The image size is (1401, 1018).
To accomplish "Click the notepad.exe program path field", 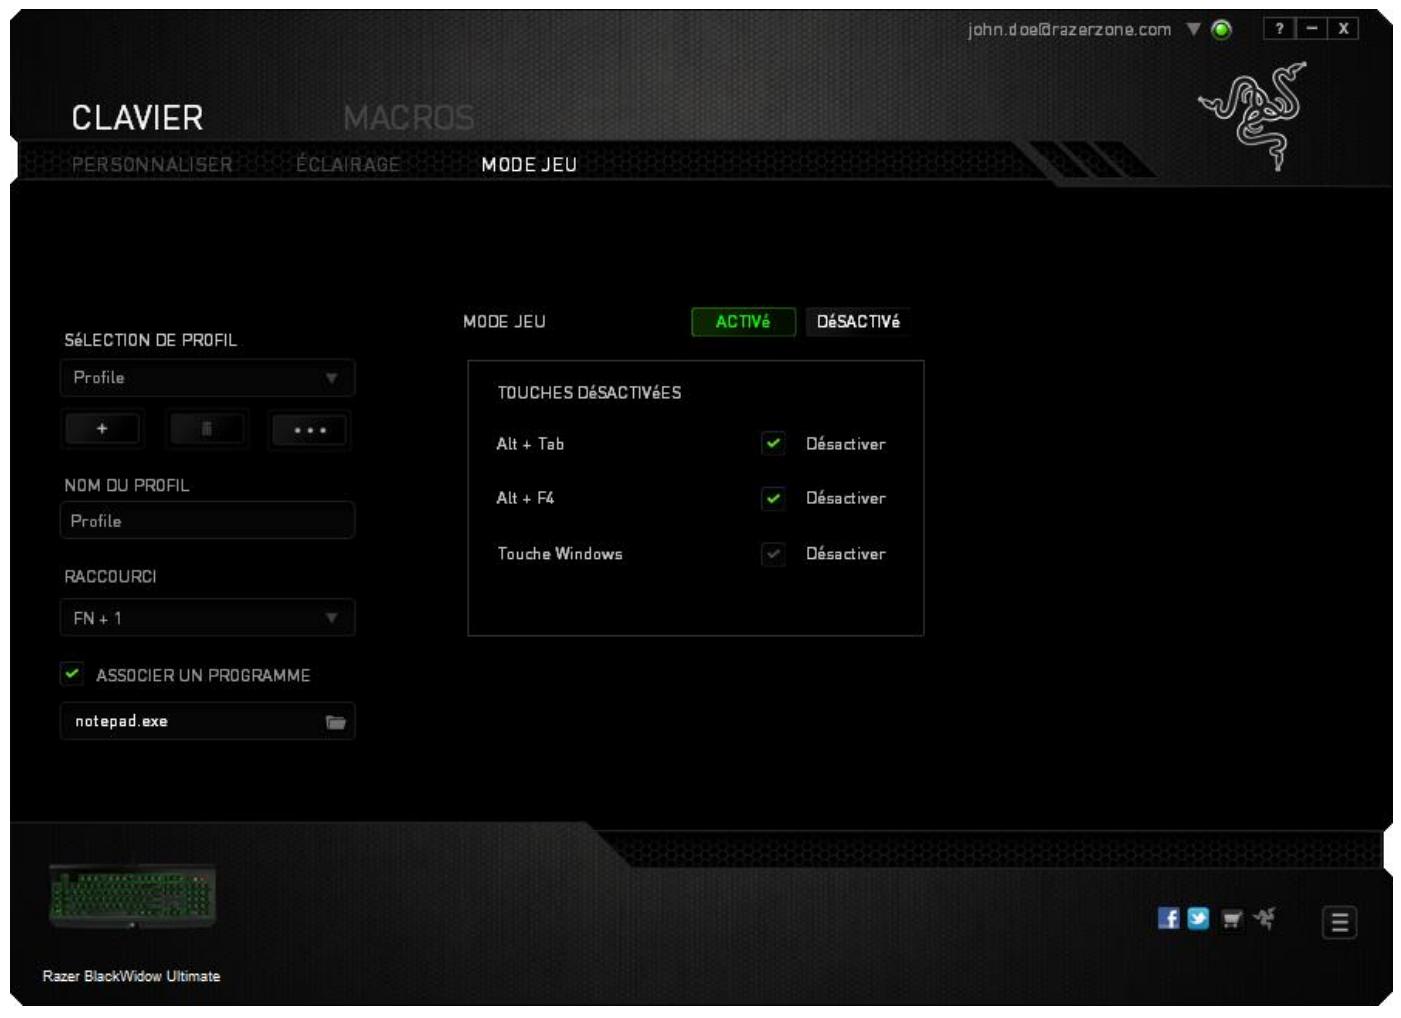I will [x=208, y=721].
